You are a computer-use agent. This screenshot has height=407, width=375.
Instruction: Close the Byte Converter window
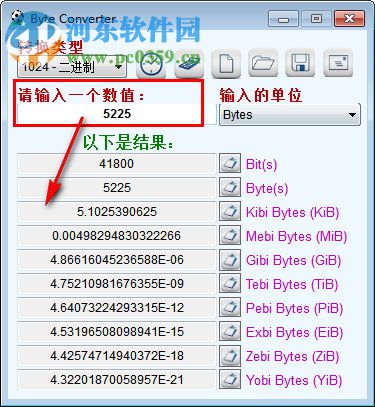pyautogui.click(x=349, y=19)
